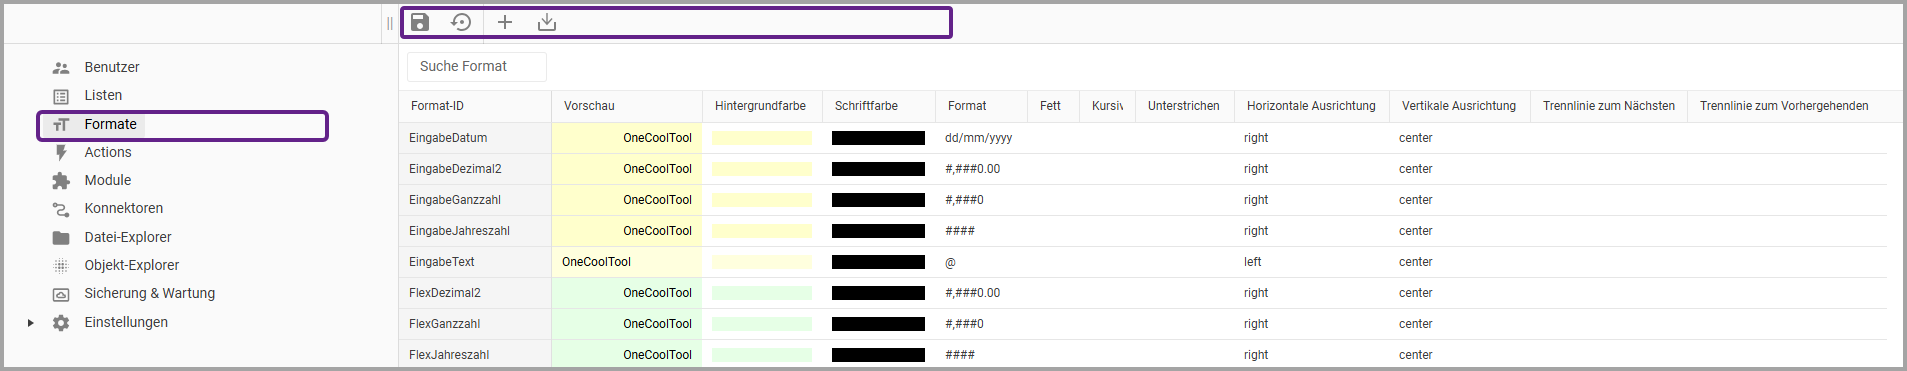Select Formate in the sidebar
1907x371 pixels.
pyautogui.click(x=110, y=124)
